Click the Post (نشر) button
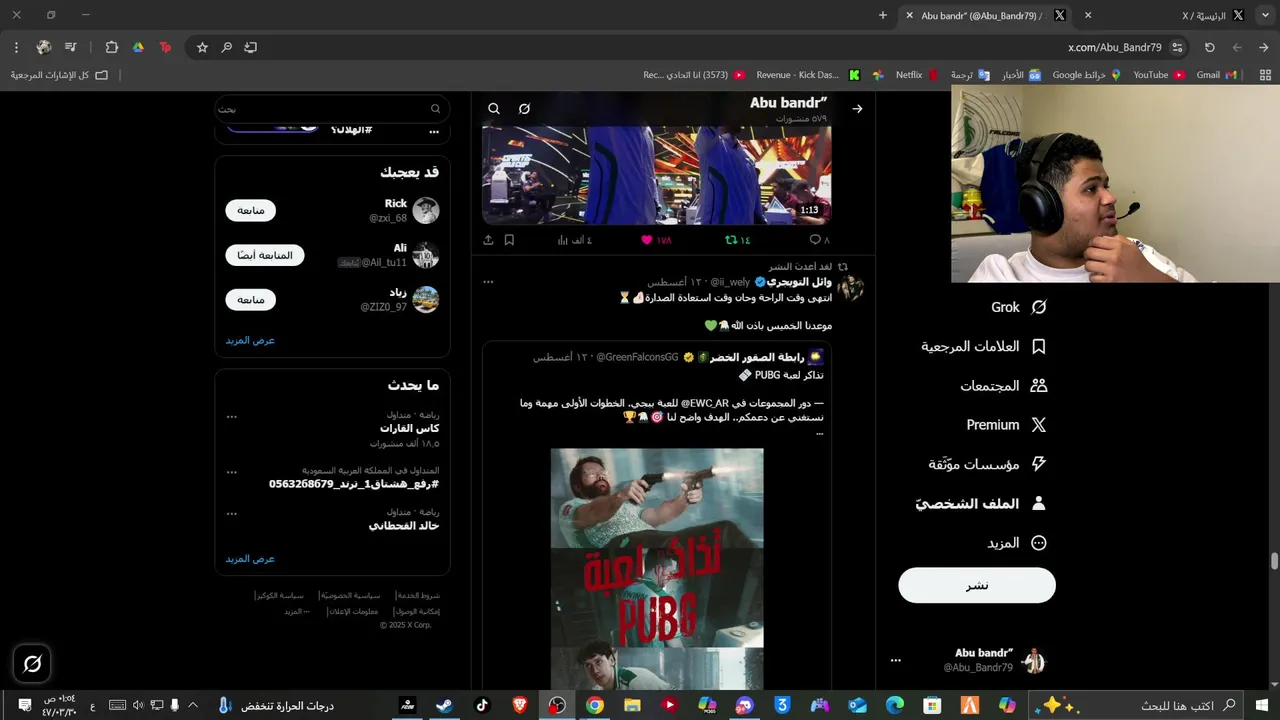Viewport: 1280px width, 720px height. pyautogui.click(x=977, y=585)
